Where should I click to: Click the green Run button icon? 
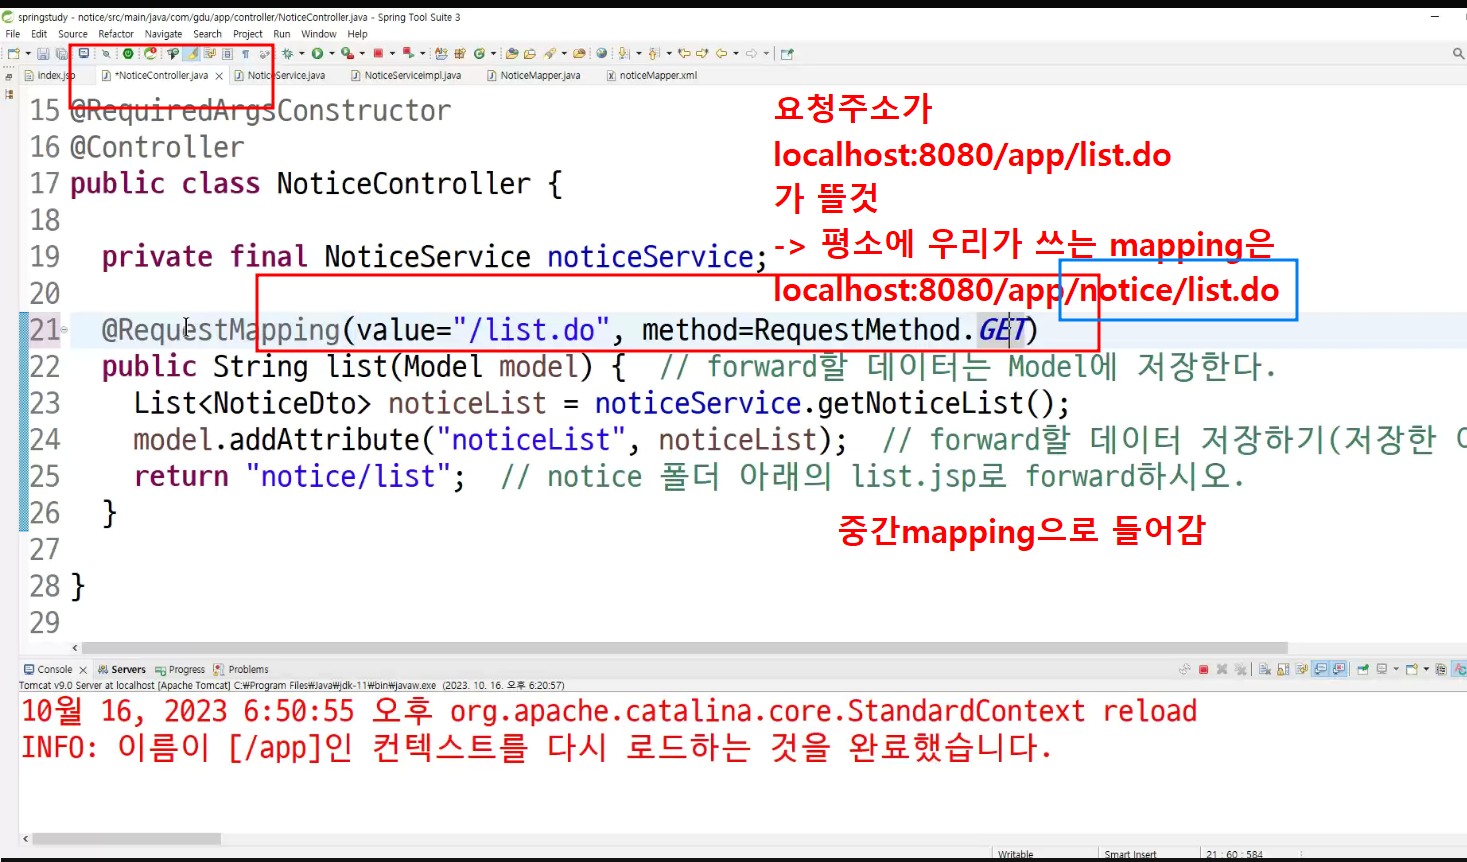317,54
